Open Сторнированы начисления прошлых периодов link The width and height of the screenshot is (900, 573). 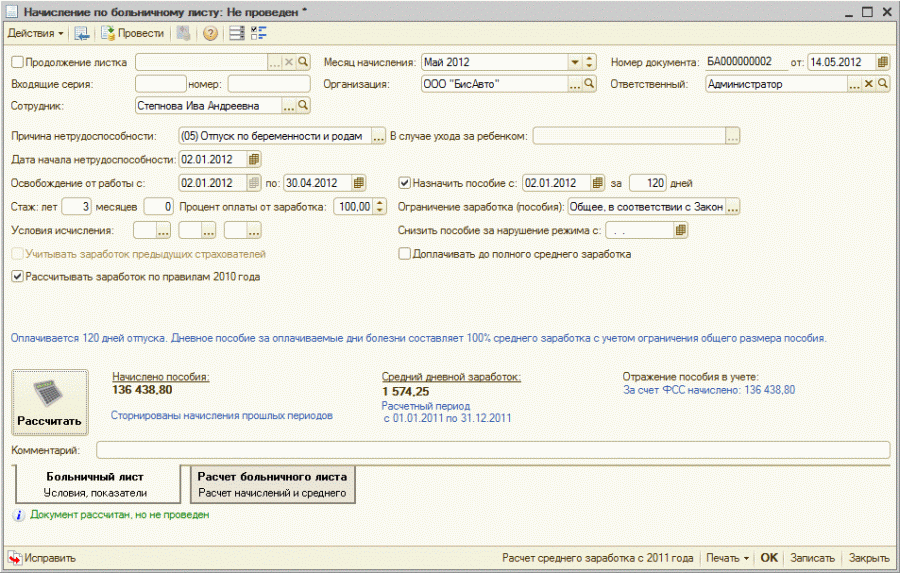pyautogui.click(x=221, y=414)
